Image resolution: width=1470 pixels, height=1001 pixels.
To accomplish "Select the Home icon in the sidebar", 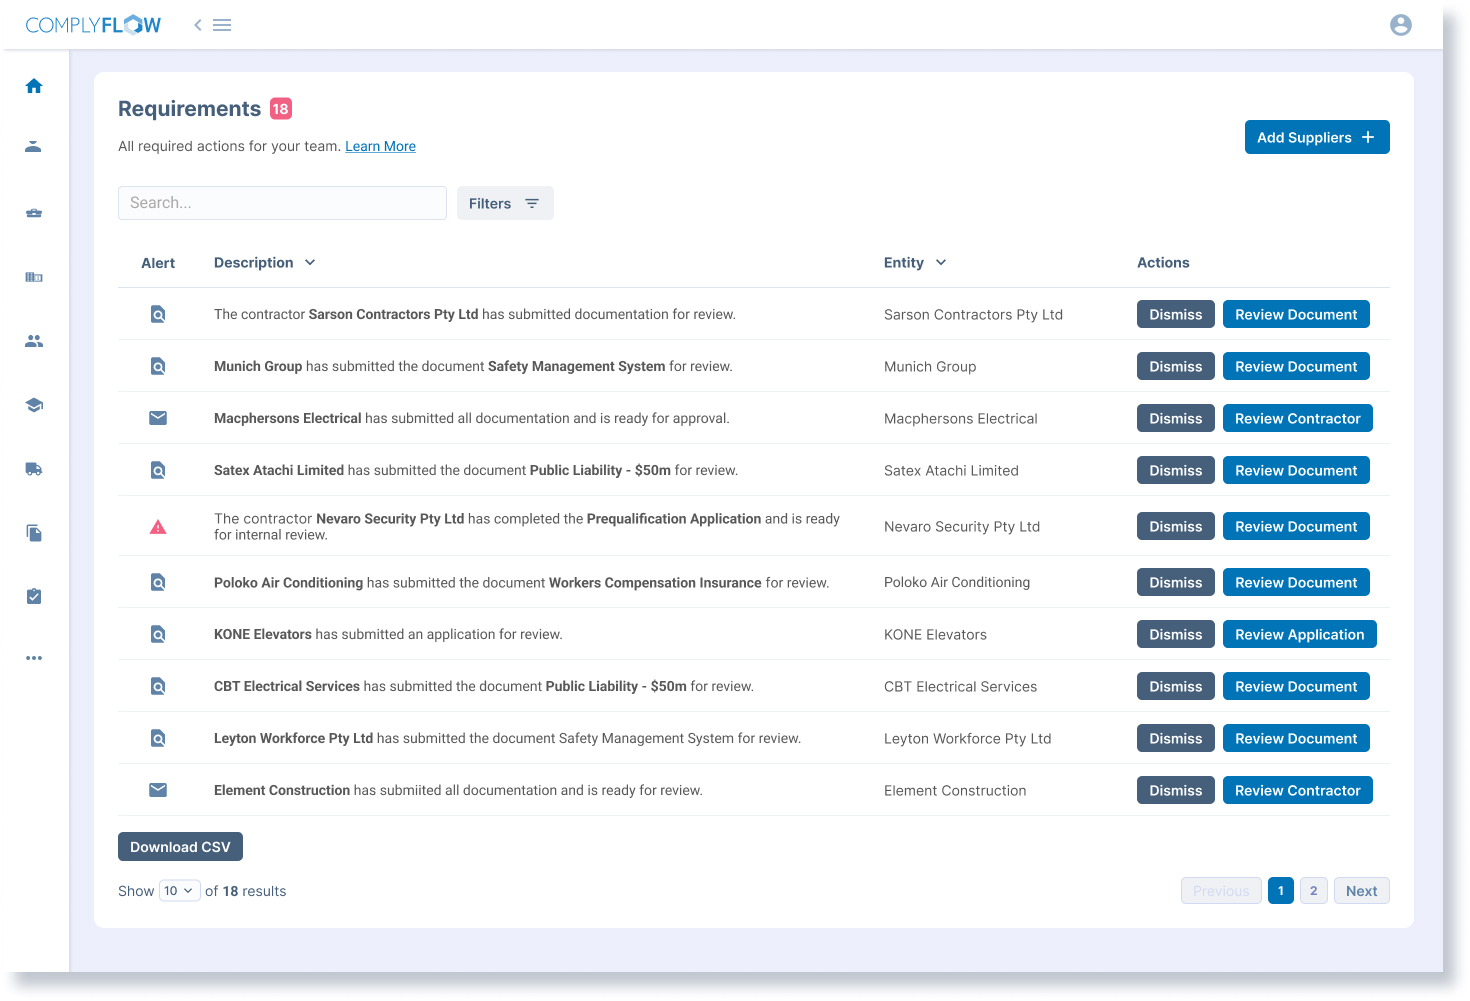I will coord(34,86).
